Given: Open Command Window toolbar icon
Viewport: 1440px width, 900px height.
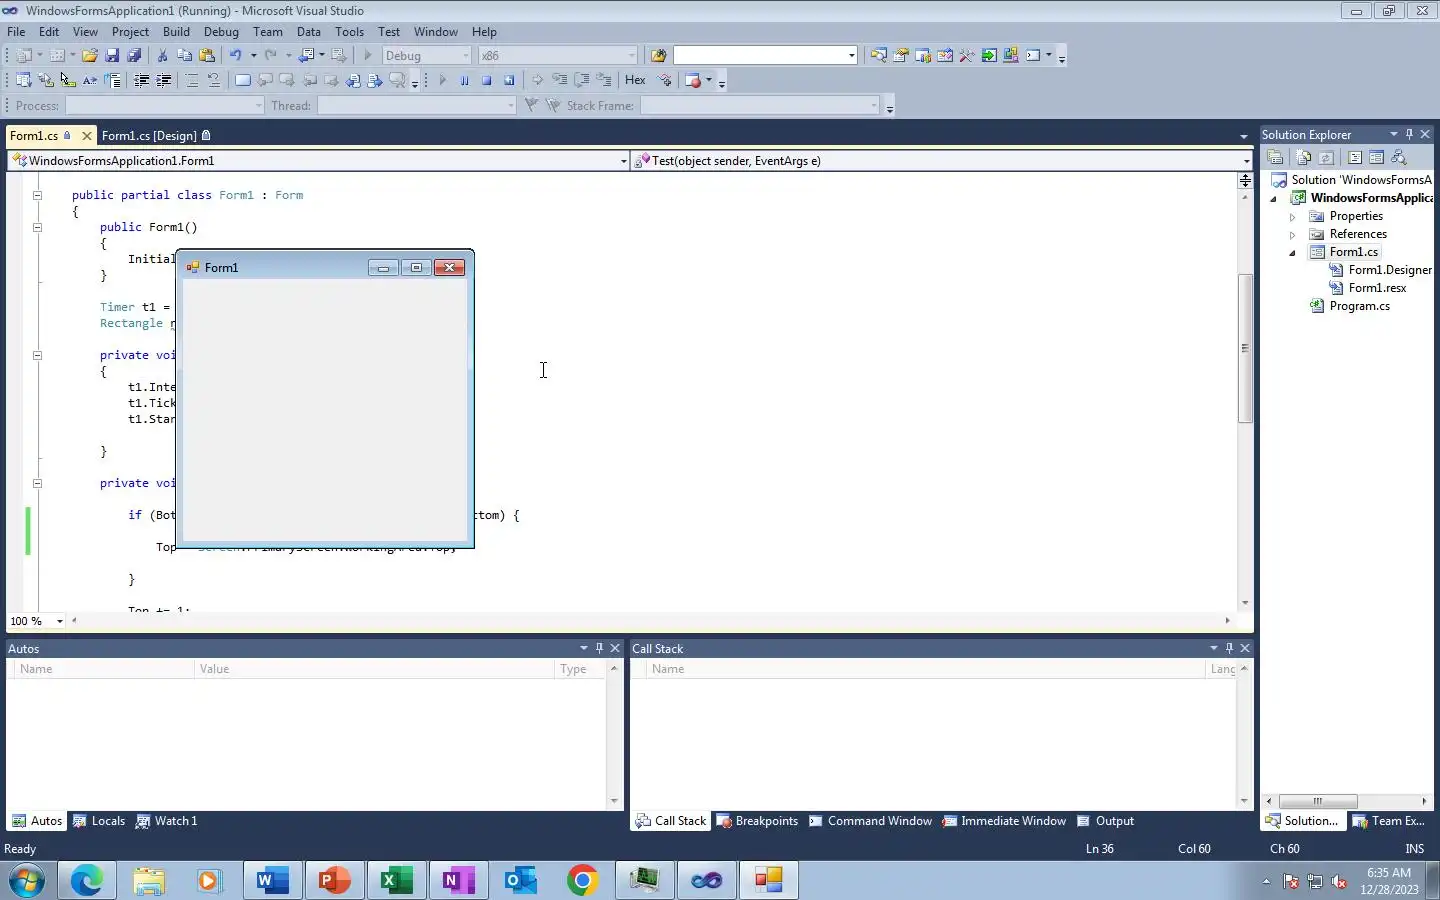Looking at the screenshot, I should coord(1033,56).
